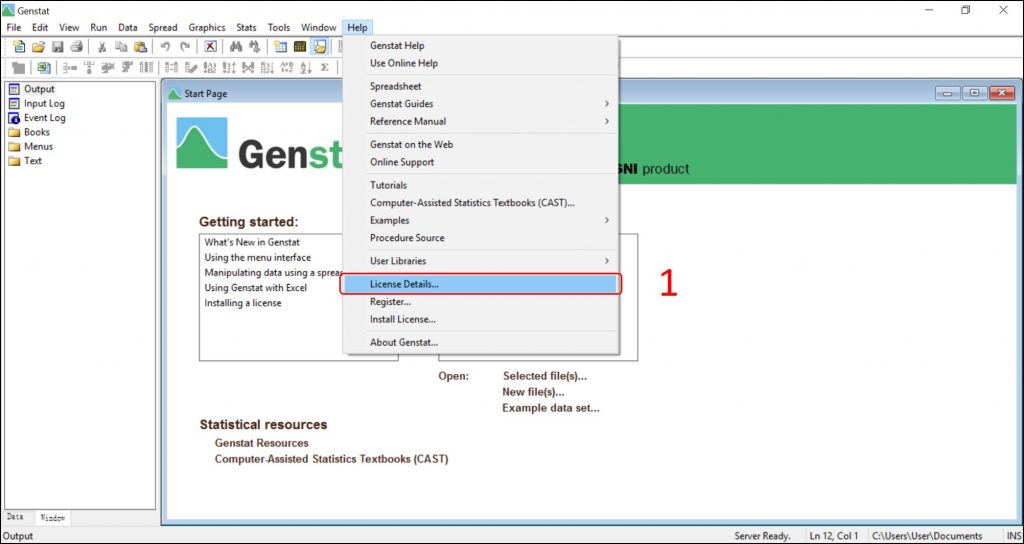This screenshot has width=1024, height=544.
Task: Click the Print toolbar icon
Action: (x=76, y=46)
